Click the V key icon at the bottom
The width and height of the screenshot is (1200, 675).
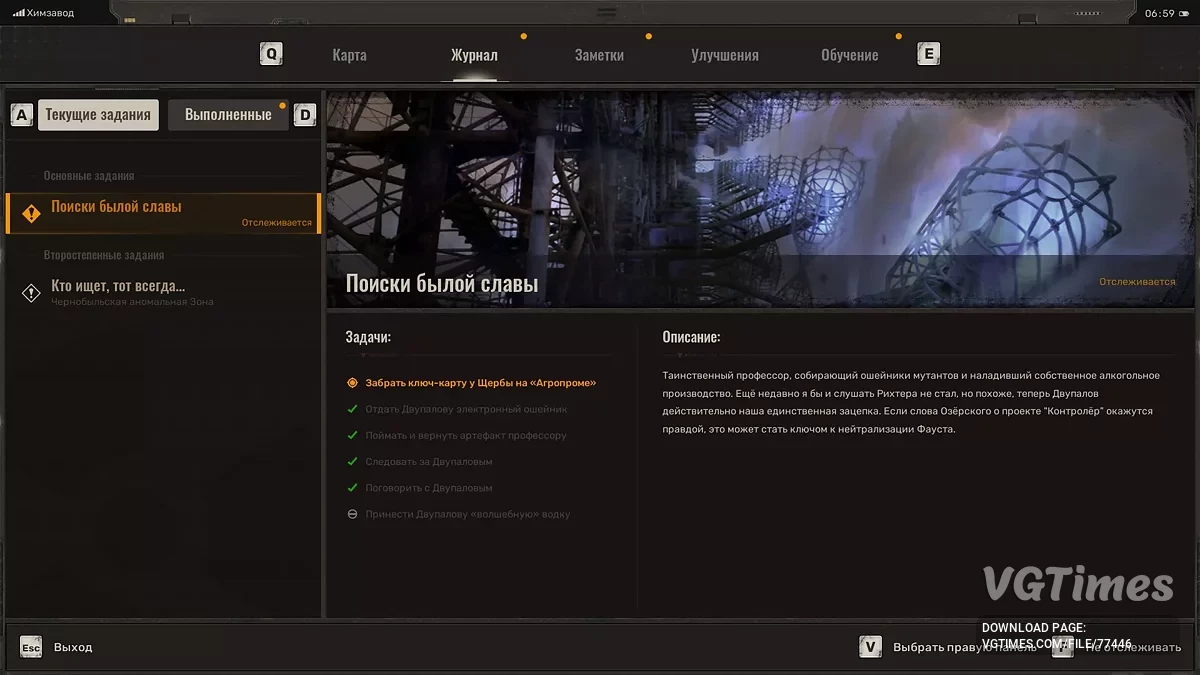870,647
